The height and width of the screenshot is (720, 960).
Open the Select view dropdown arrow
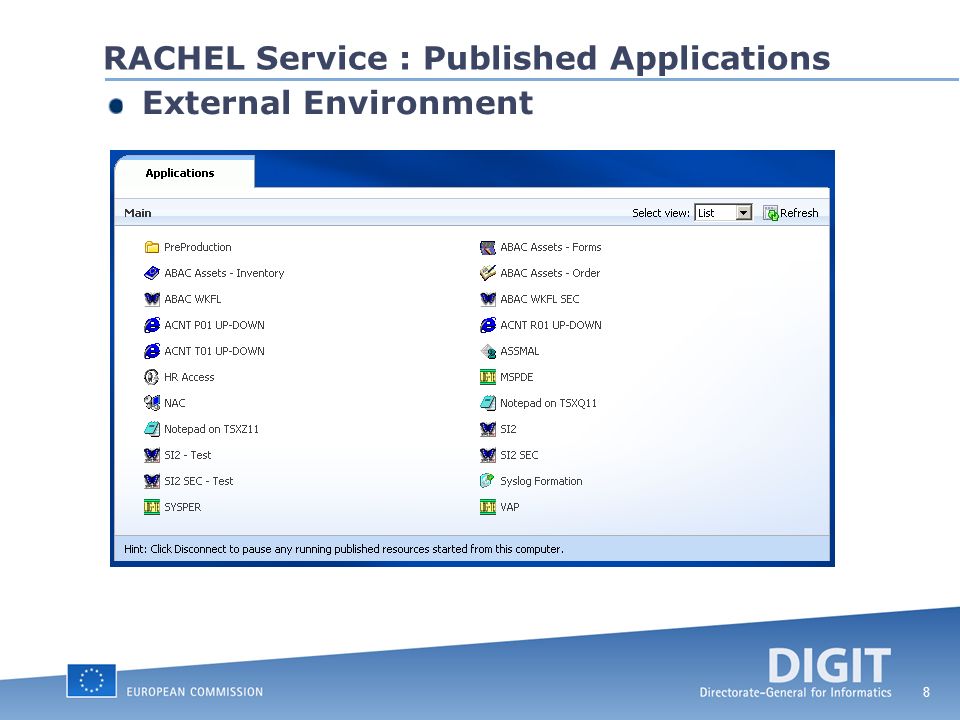pyautogui.click(x=743, y=213)
